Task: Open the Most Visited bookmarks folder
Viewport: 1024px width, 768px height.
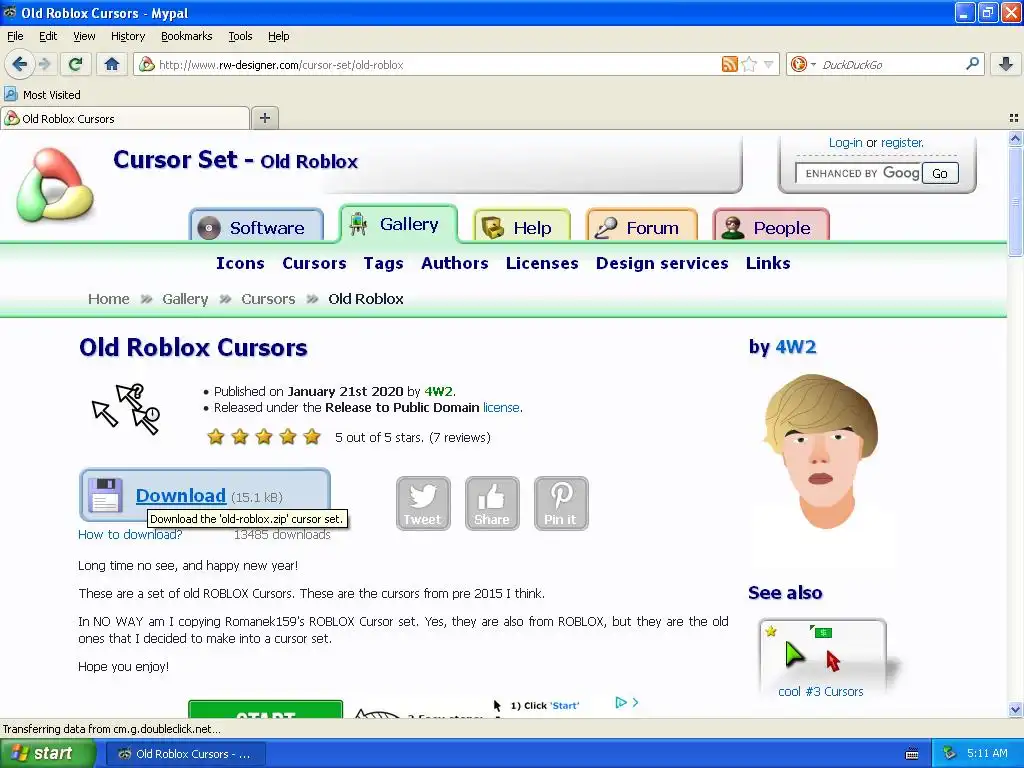Action: click(43, 95)
